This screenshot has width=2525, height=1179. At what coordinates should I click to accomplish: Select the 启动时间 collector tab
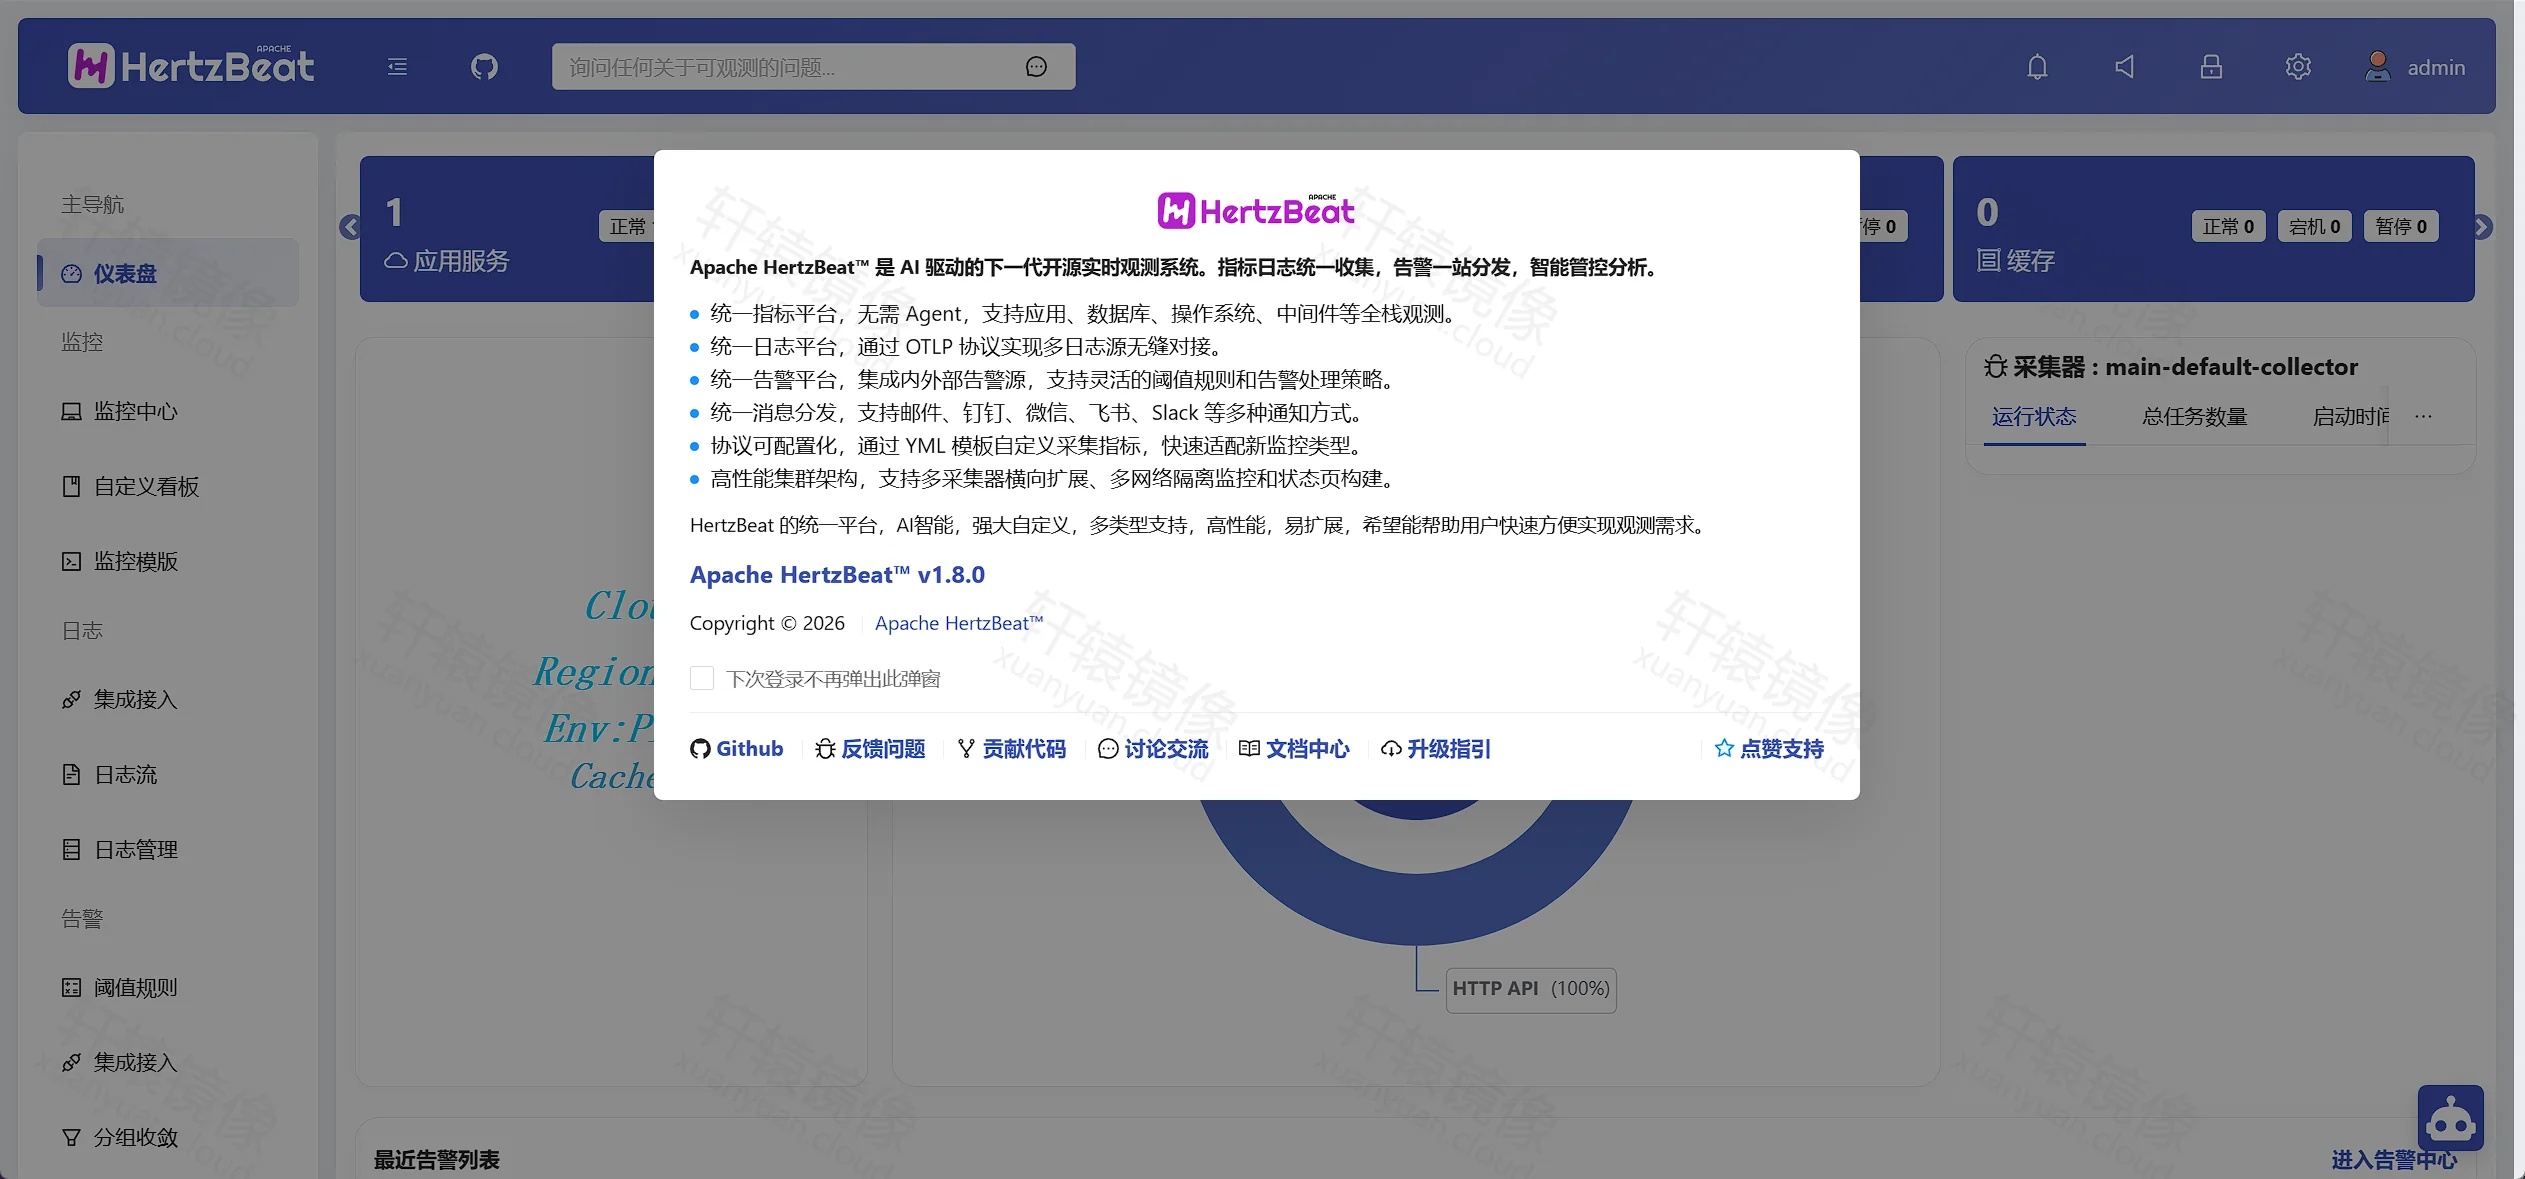point(2350,417)
